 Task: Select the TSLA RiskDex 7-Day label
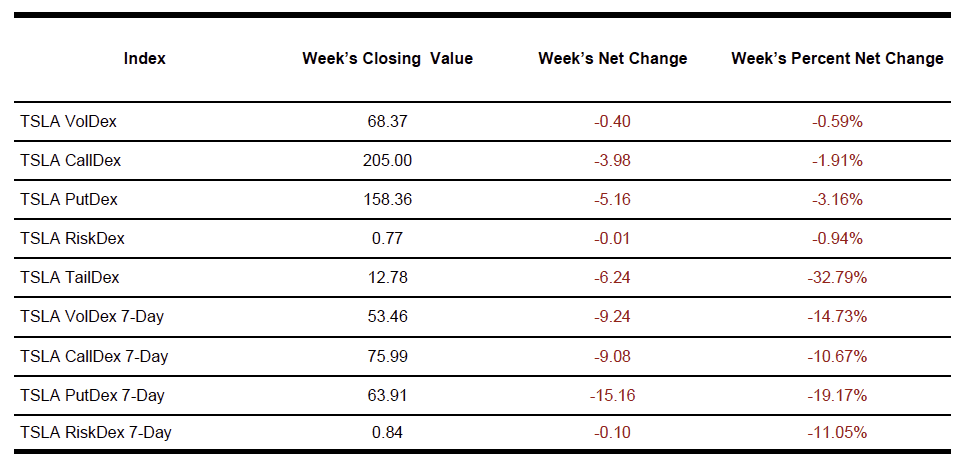96,433
